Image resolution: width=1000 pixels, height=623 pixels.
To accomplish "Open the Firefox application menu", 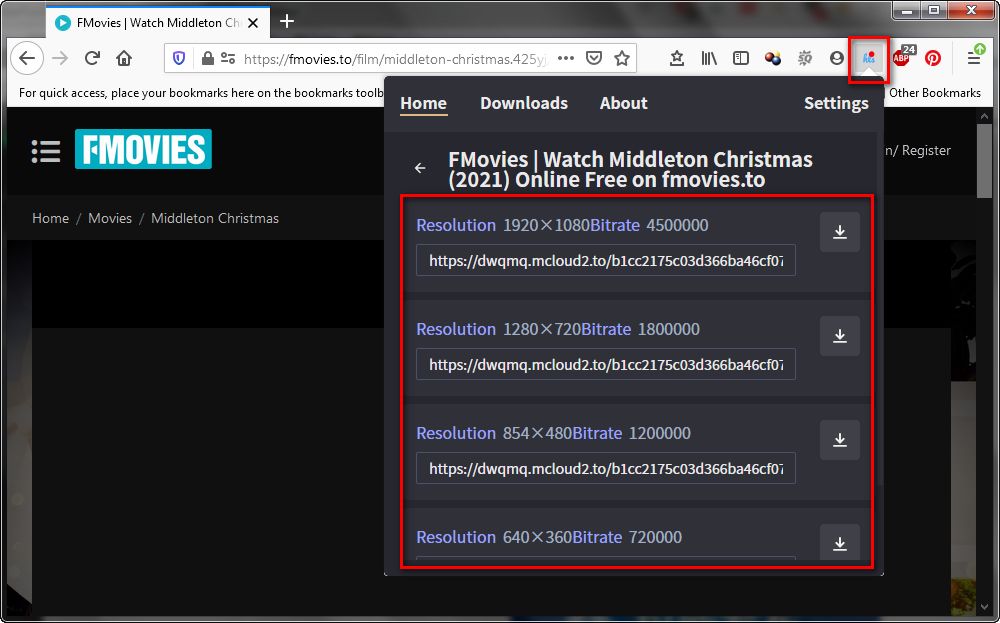I will [973, 59].
